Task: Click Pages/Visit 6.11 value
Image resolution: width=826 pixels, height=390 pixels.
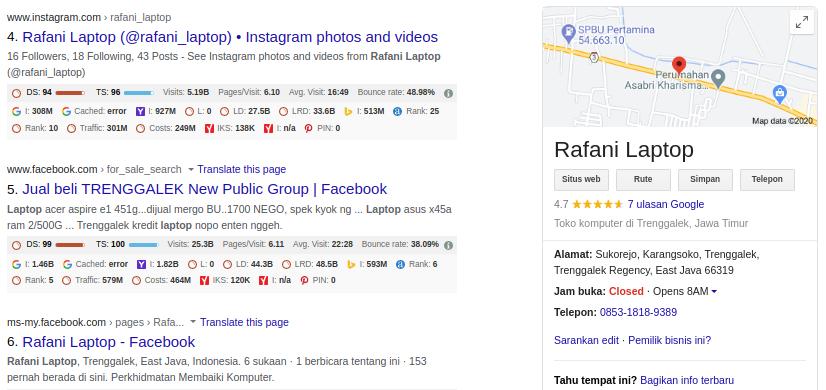Action: [276, 245]
